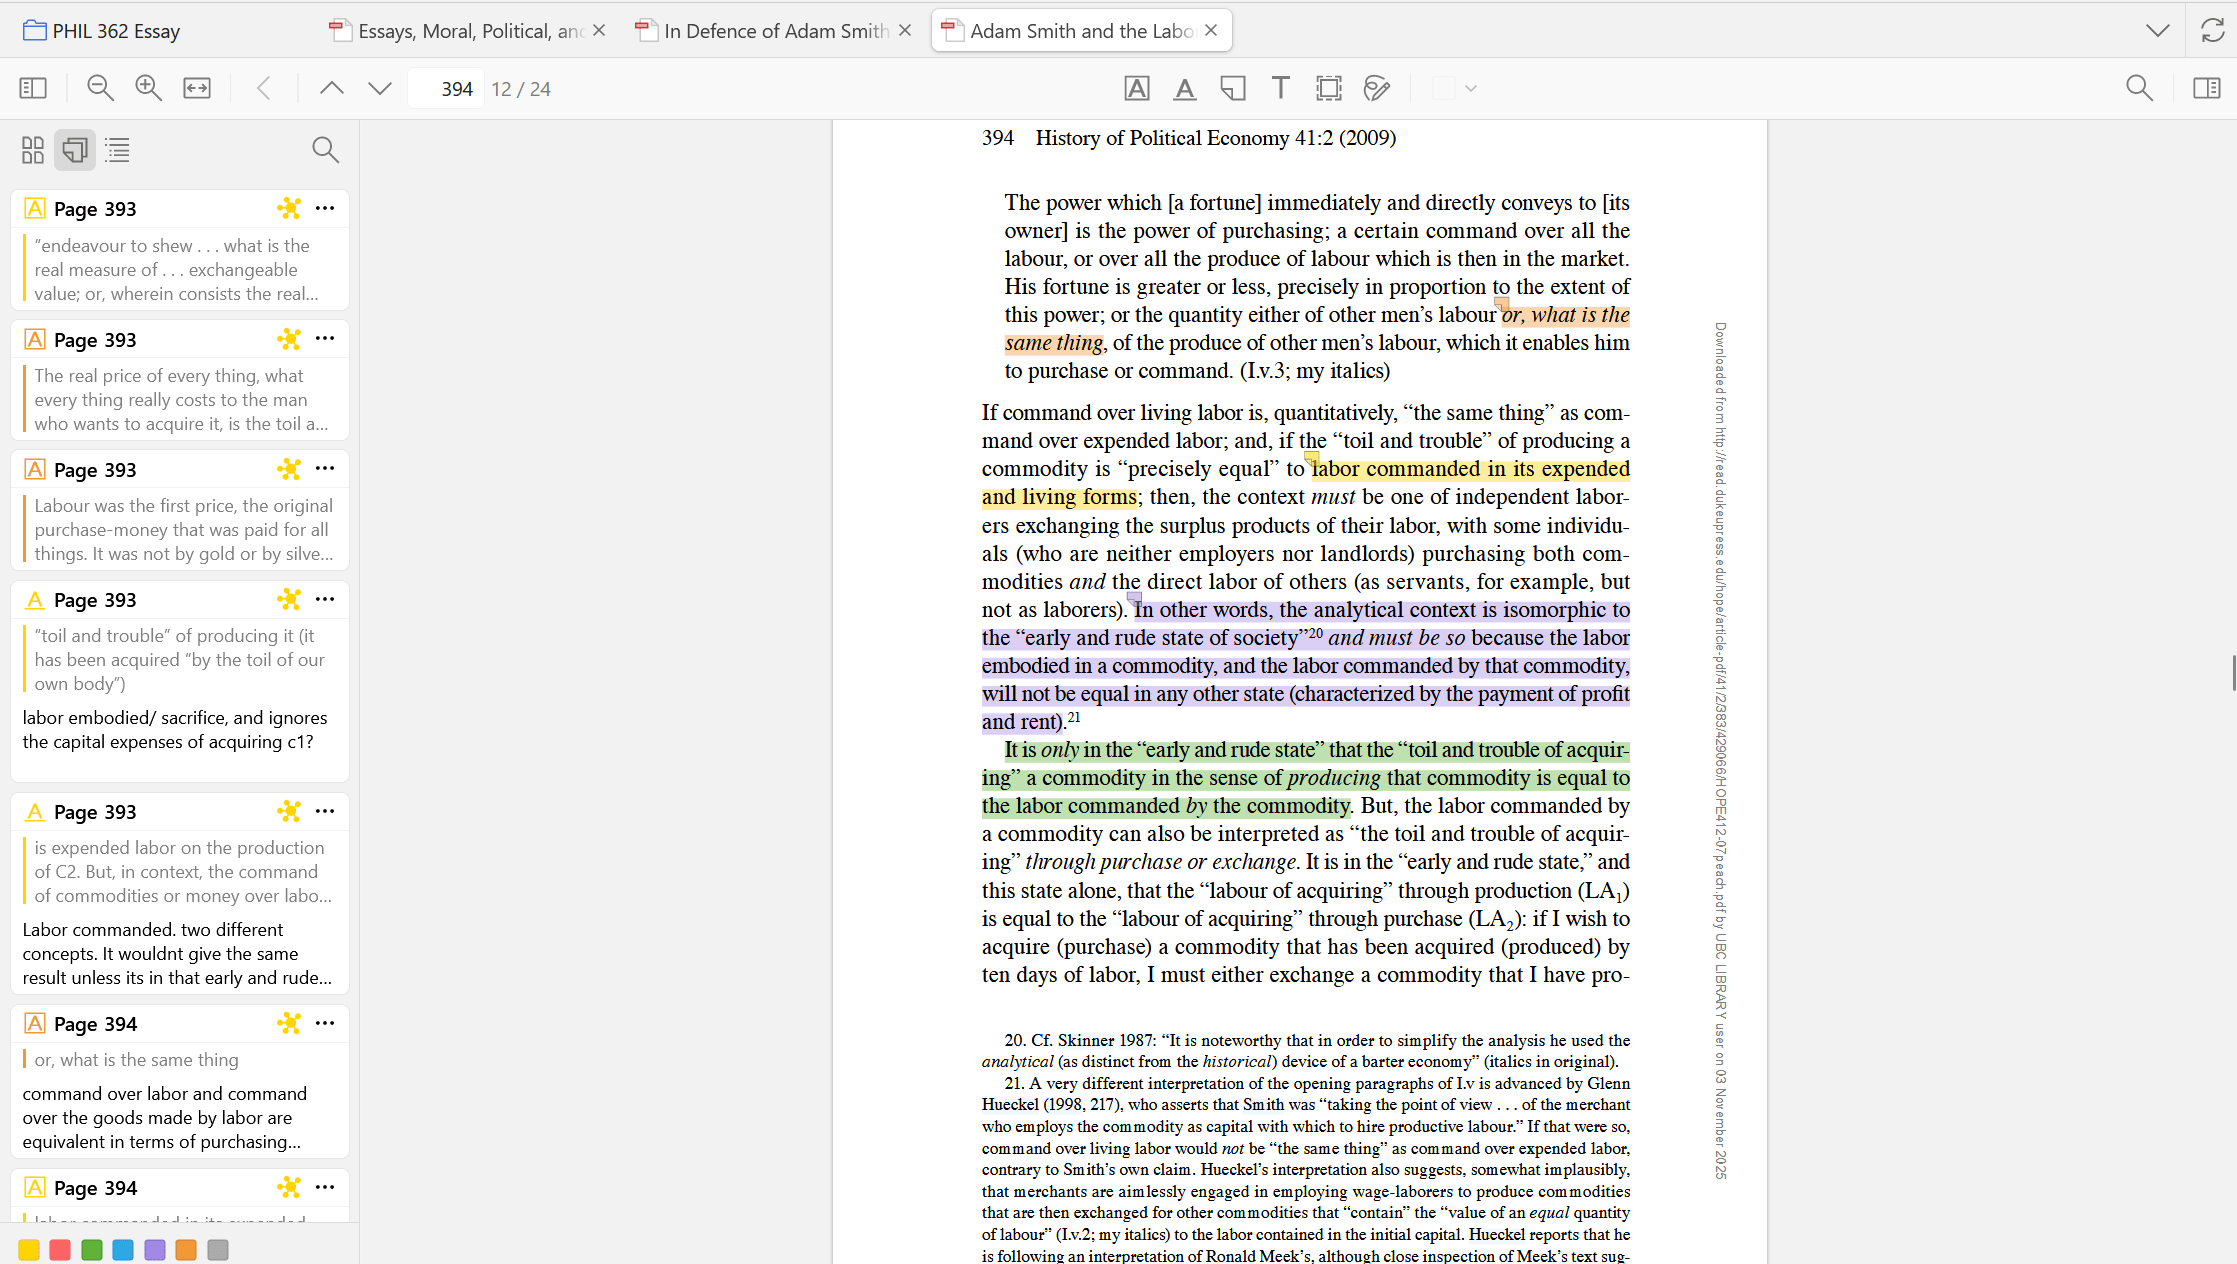Open options for 'is expended labor' annotation
This screenshot has width=2237, height=1264.
(325, 811)
